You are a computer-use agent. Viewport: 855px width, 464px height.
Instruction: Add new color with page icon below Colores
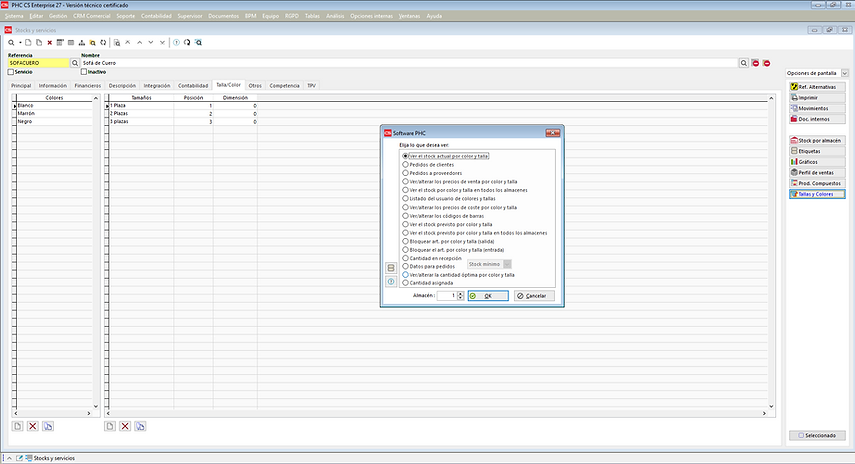[x=17, y=426]
